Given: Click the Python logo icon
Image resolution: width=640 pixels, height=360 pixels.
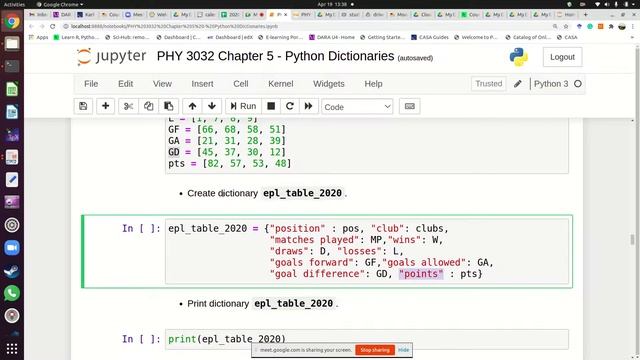Looking at the screenshot, I should coord(518,57).
